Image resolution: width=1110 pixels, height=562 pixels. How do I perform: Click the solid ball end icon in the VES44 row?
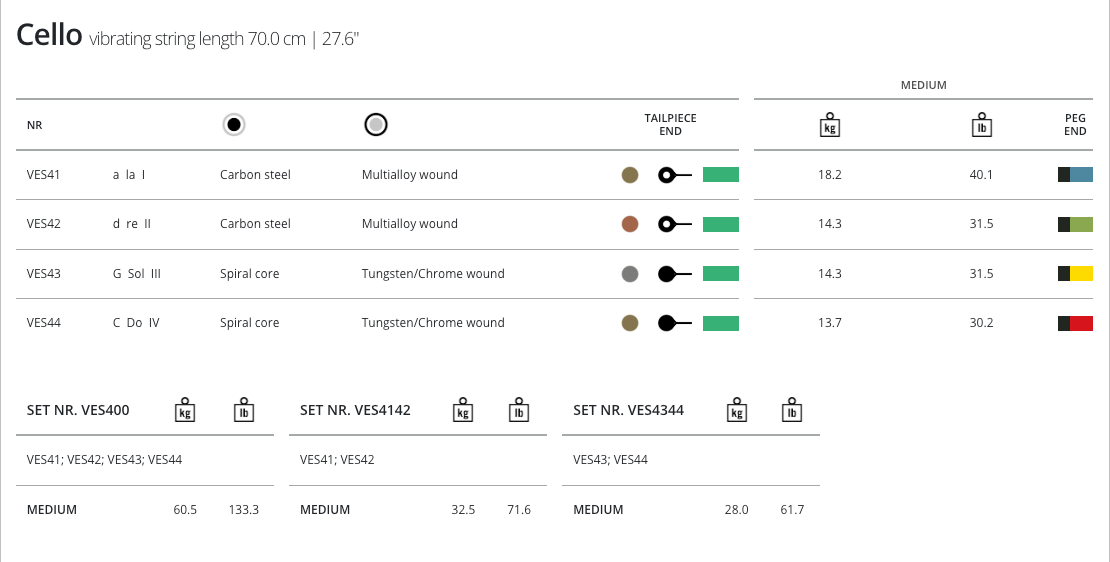point(674,323)
